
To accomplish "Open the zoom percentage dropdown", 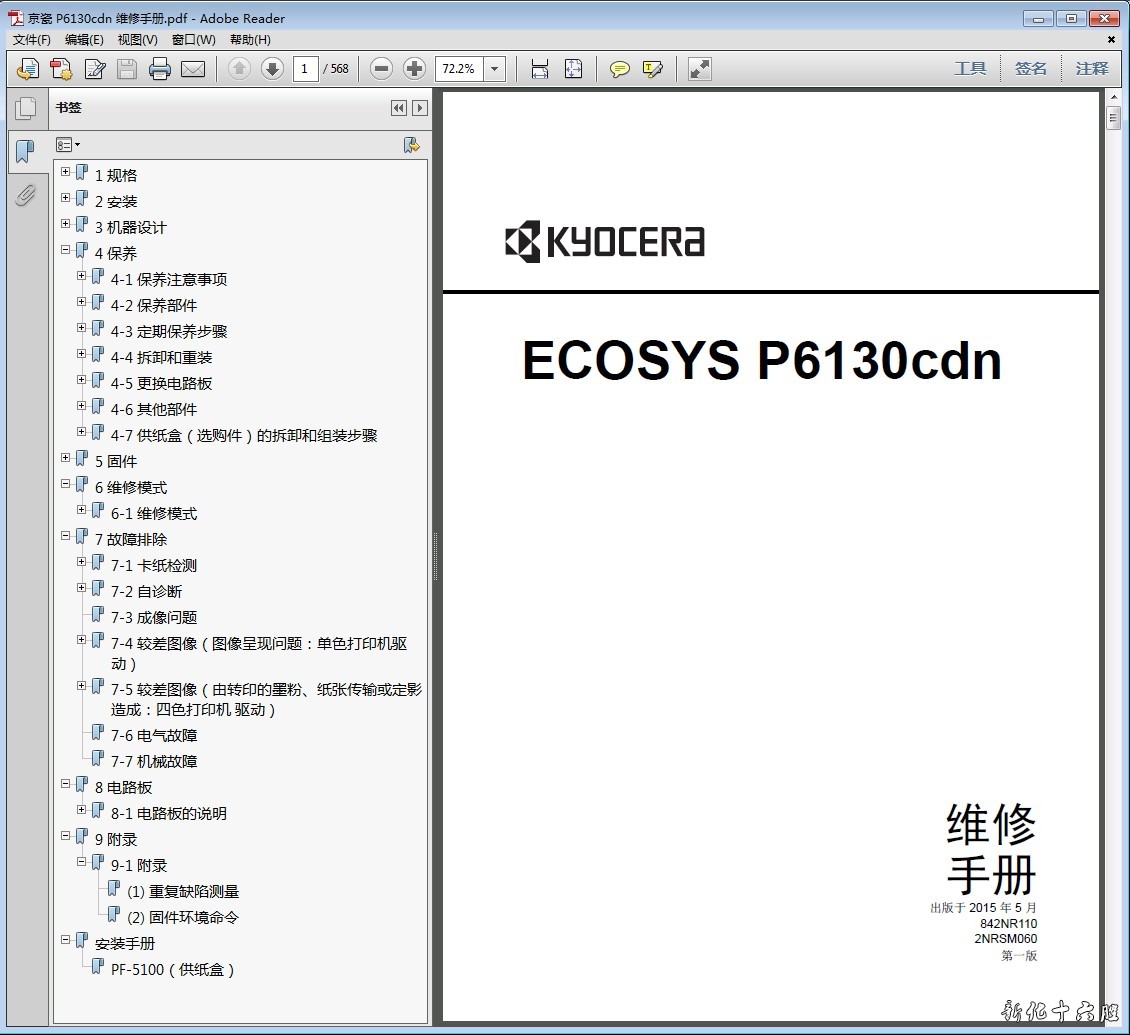I will pyautogui.click(x=495, y=69).
